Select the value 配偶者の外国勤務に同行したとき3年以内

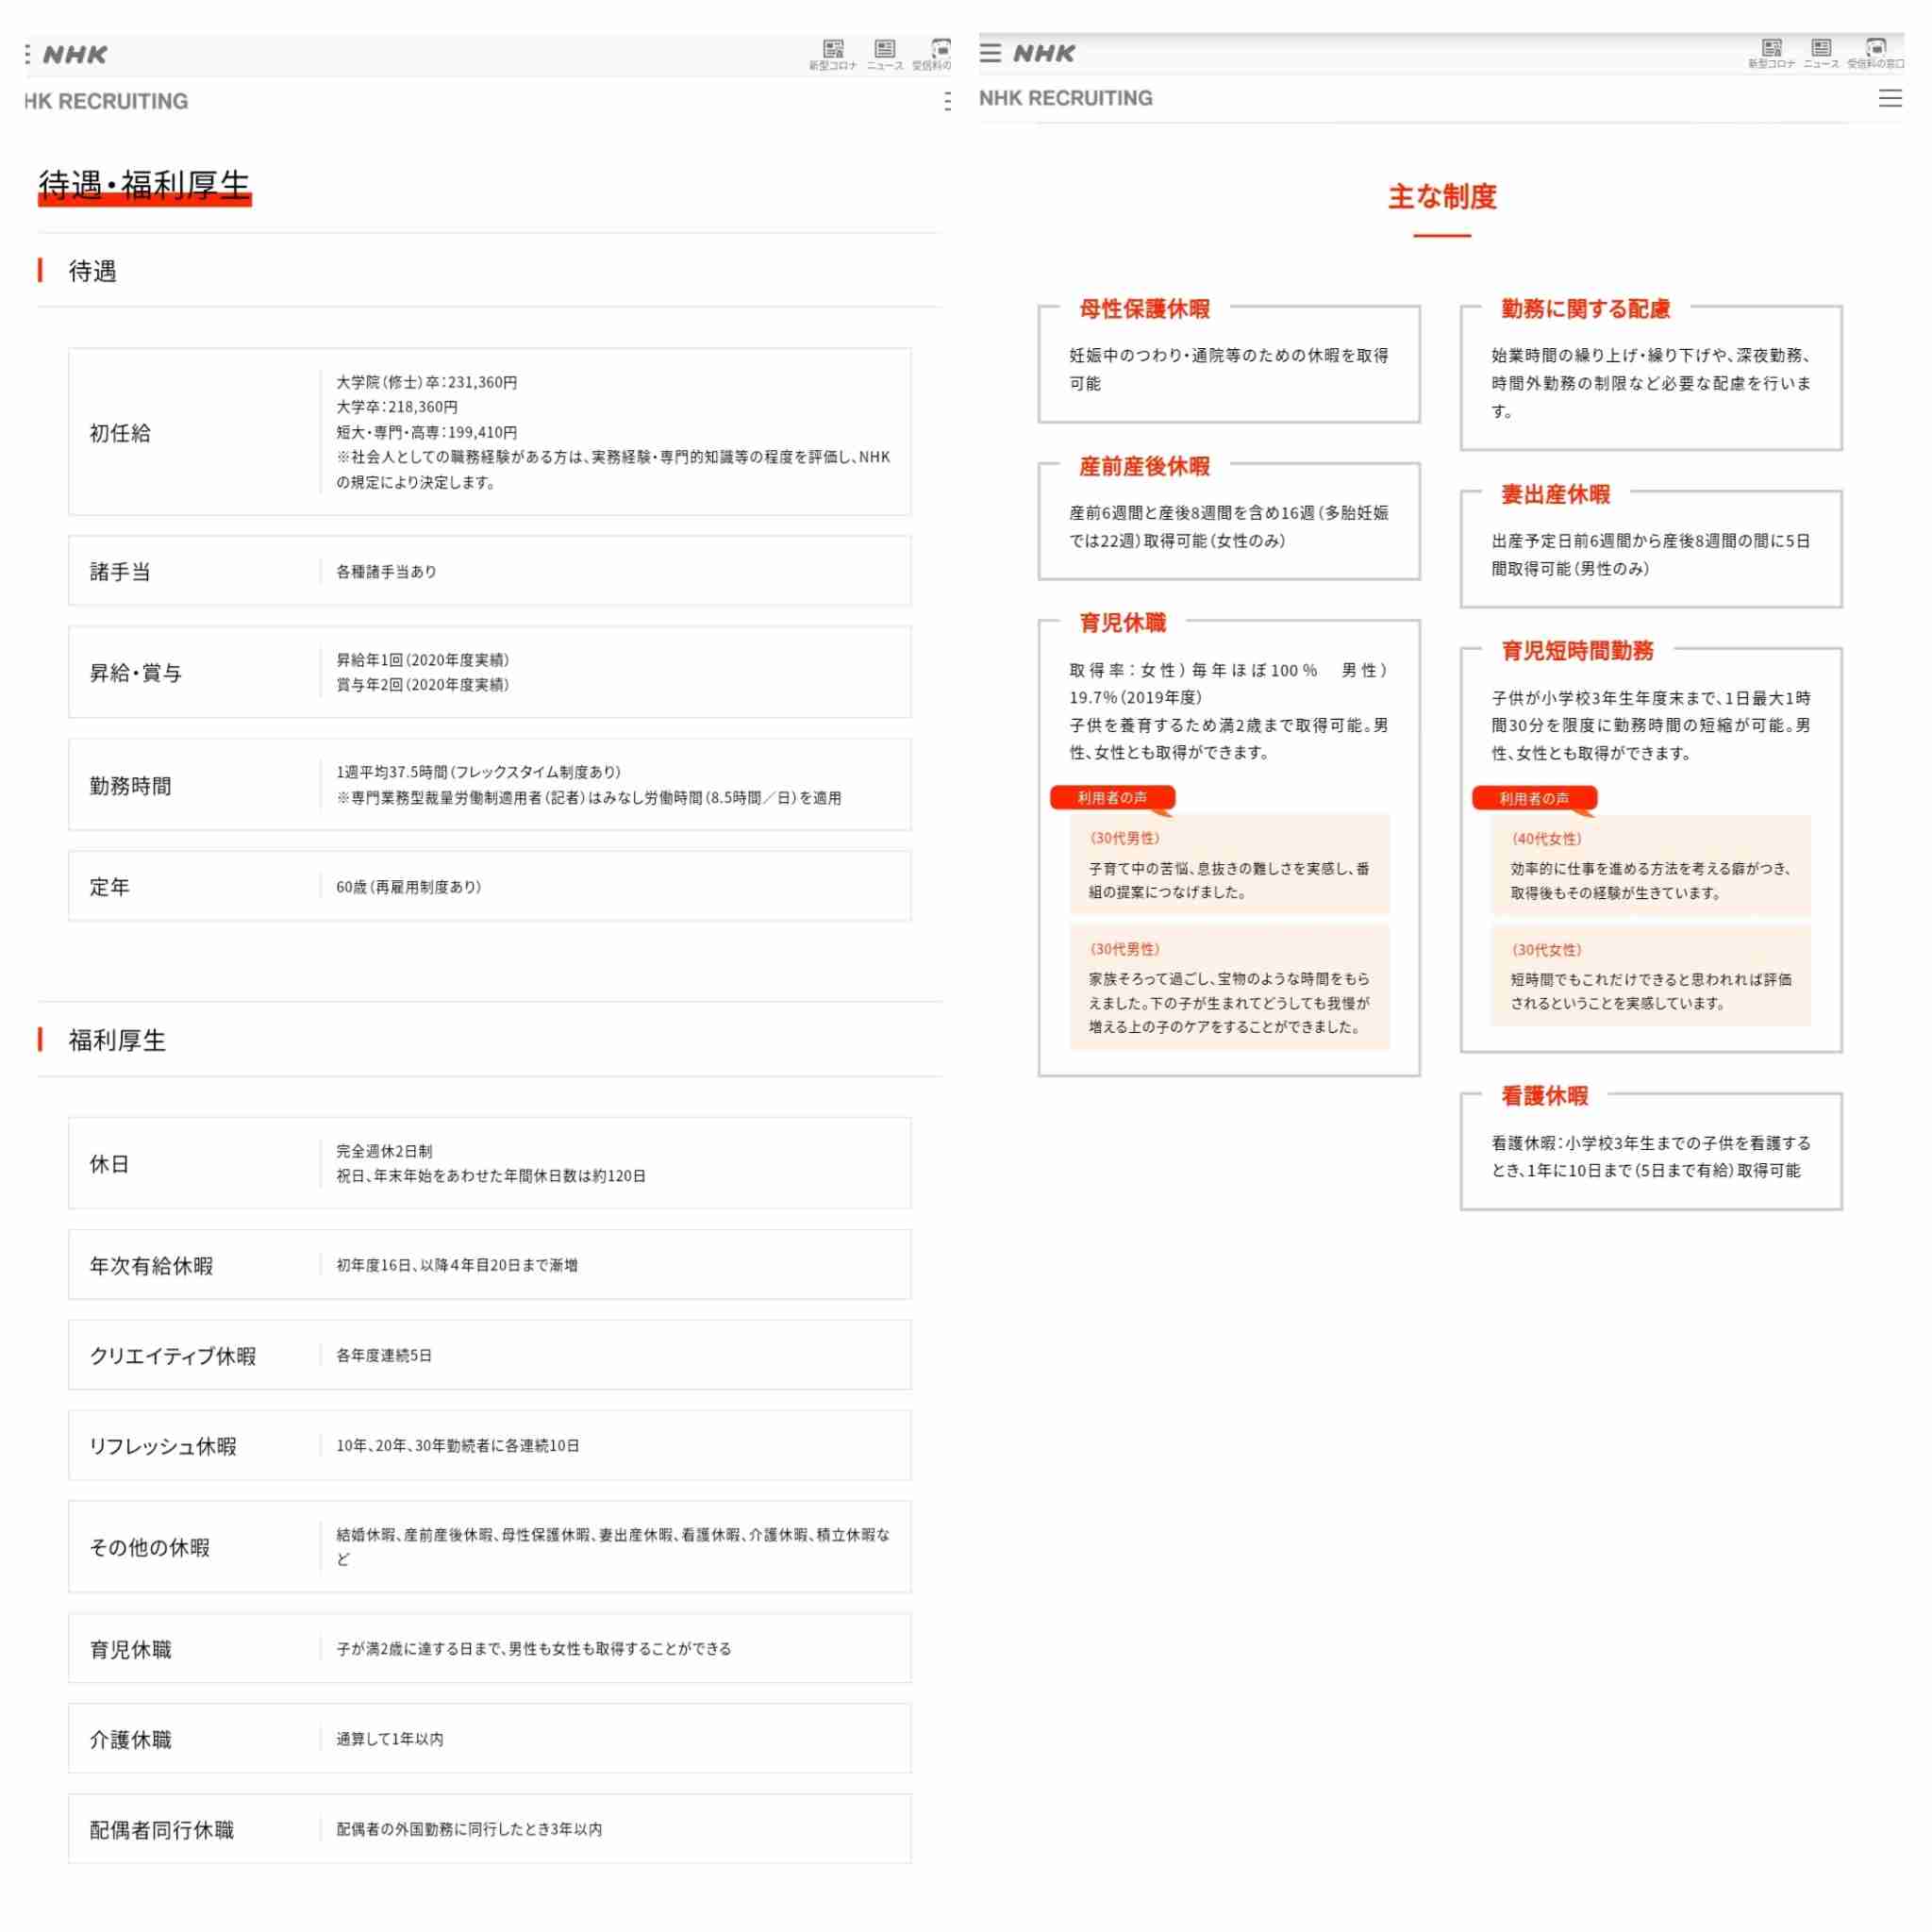pyautogui.click(x=469, y=1829)
